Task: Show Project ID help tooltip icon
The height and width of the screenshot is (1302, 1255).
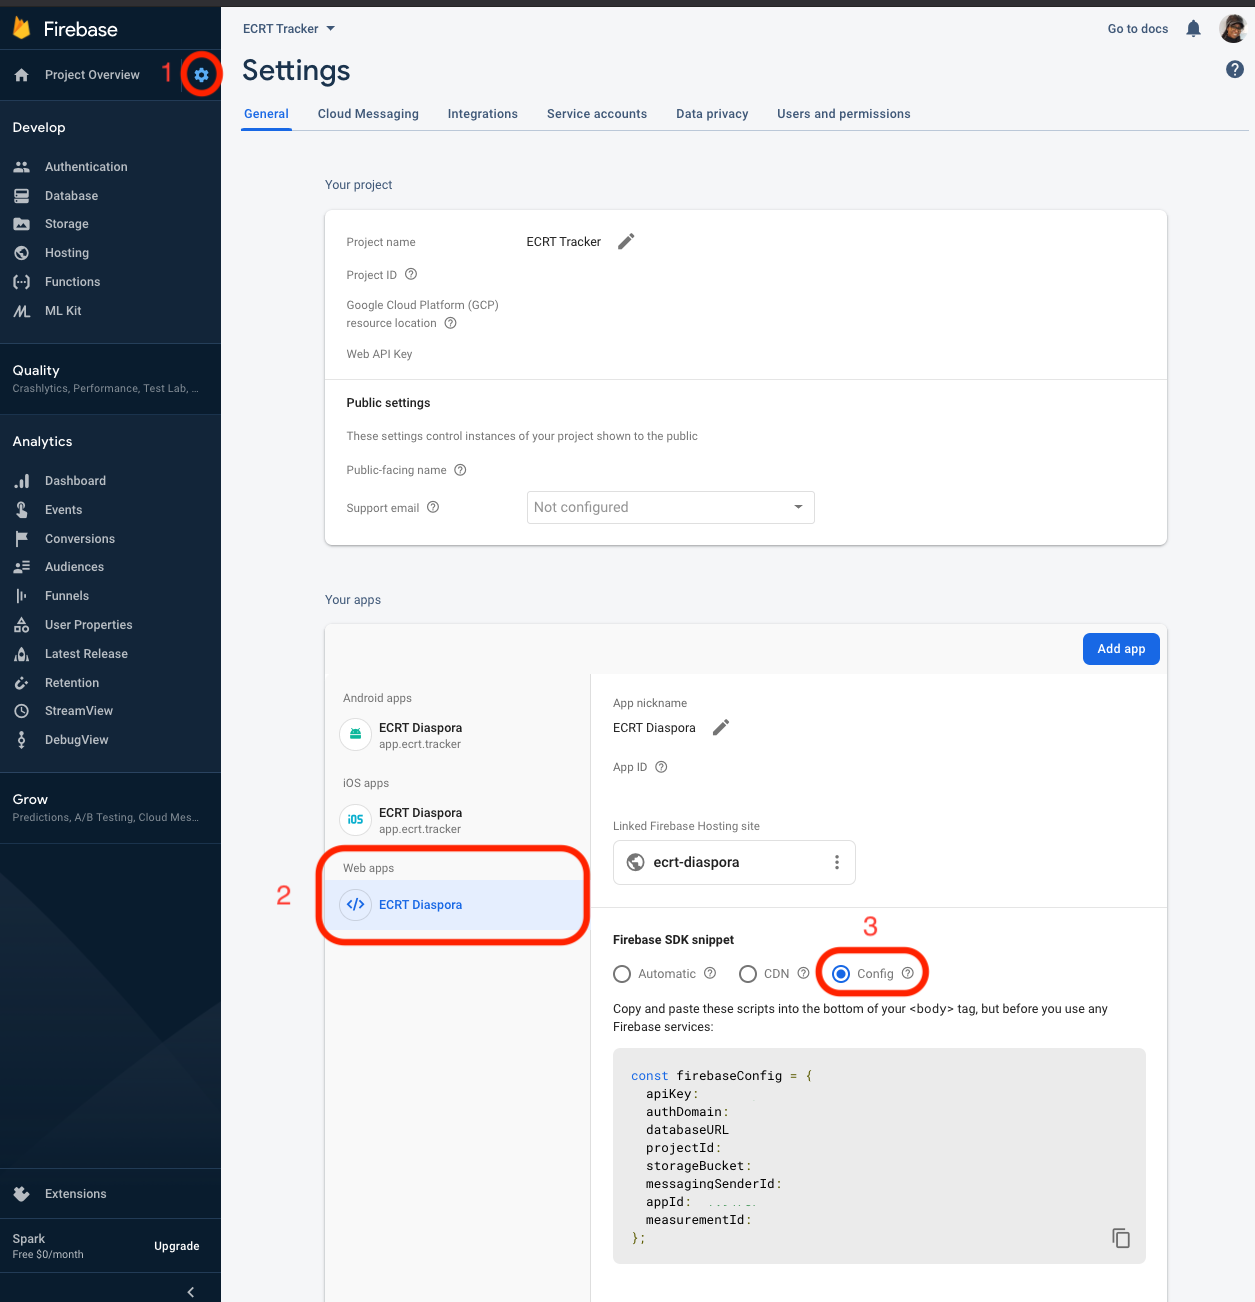Action: coord(411,274)
